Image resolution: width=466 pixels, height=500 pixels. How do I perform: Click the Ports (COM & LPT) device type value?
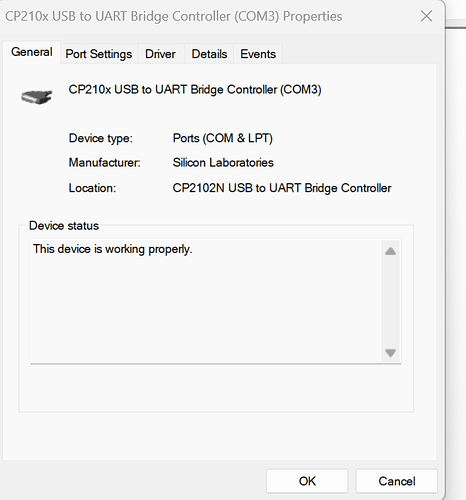[x=223, y=138]
